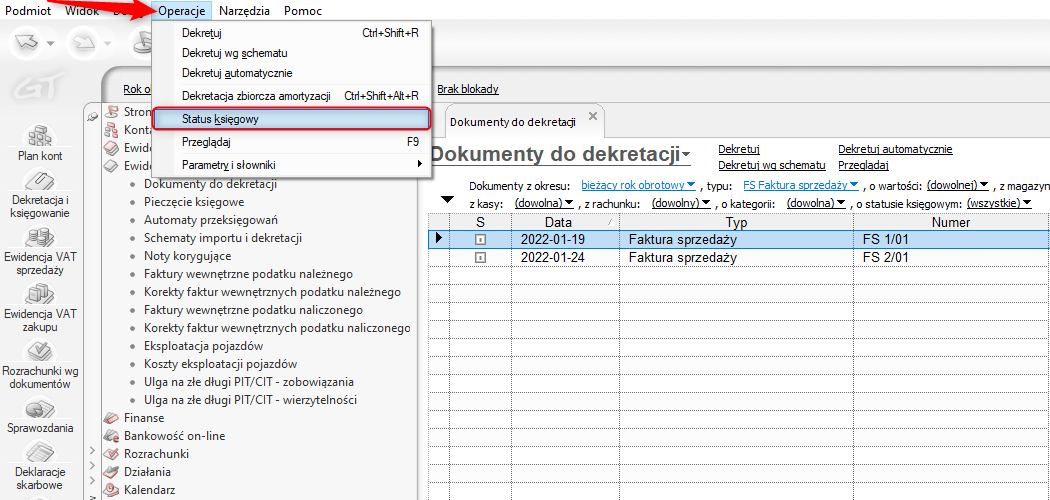Click the Dekretuj automatycznie link
The height and width of the screenshot is (500, 1050).
pyautogui.click(x=894, y=149)
